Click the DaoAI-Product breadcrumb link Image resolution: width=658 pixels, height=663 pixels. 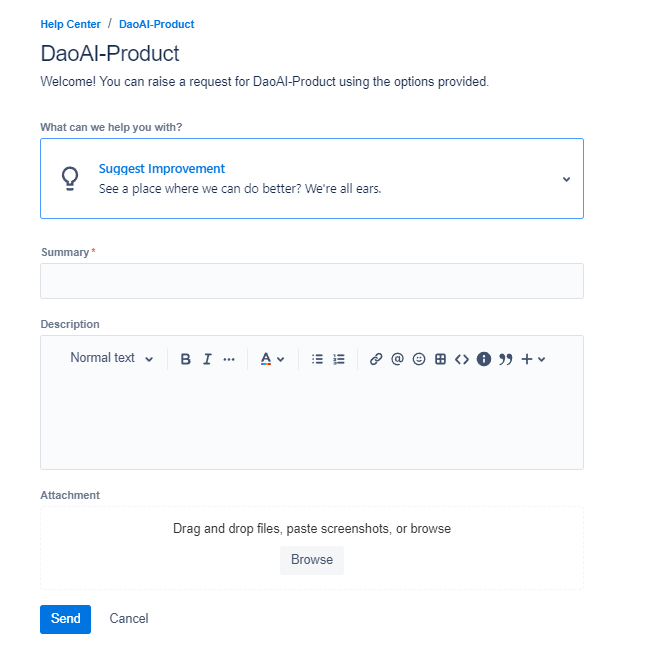pyautogui.click(x=156, y=24)
